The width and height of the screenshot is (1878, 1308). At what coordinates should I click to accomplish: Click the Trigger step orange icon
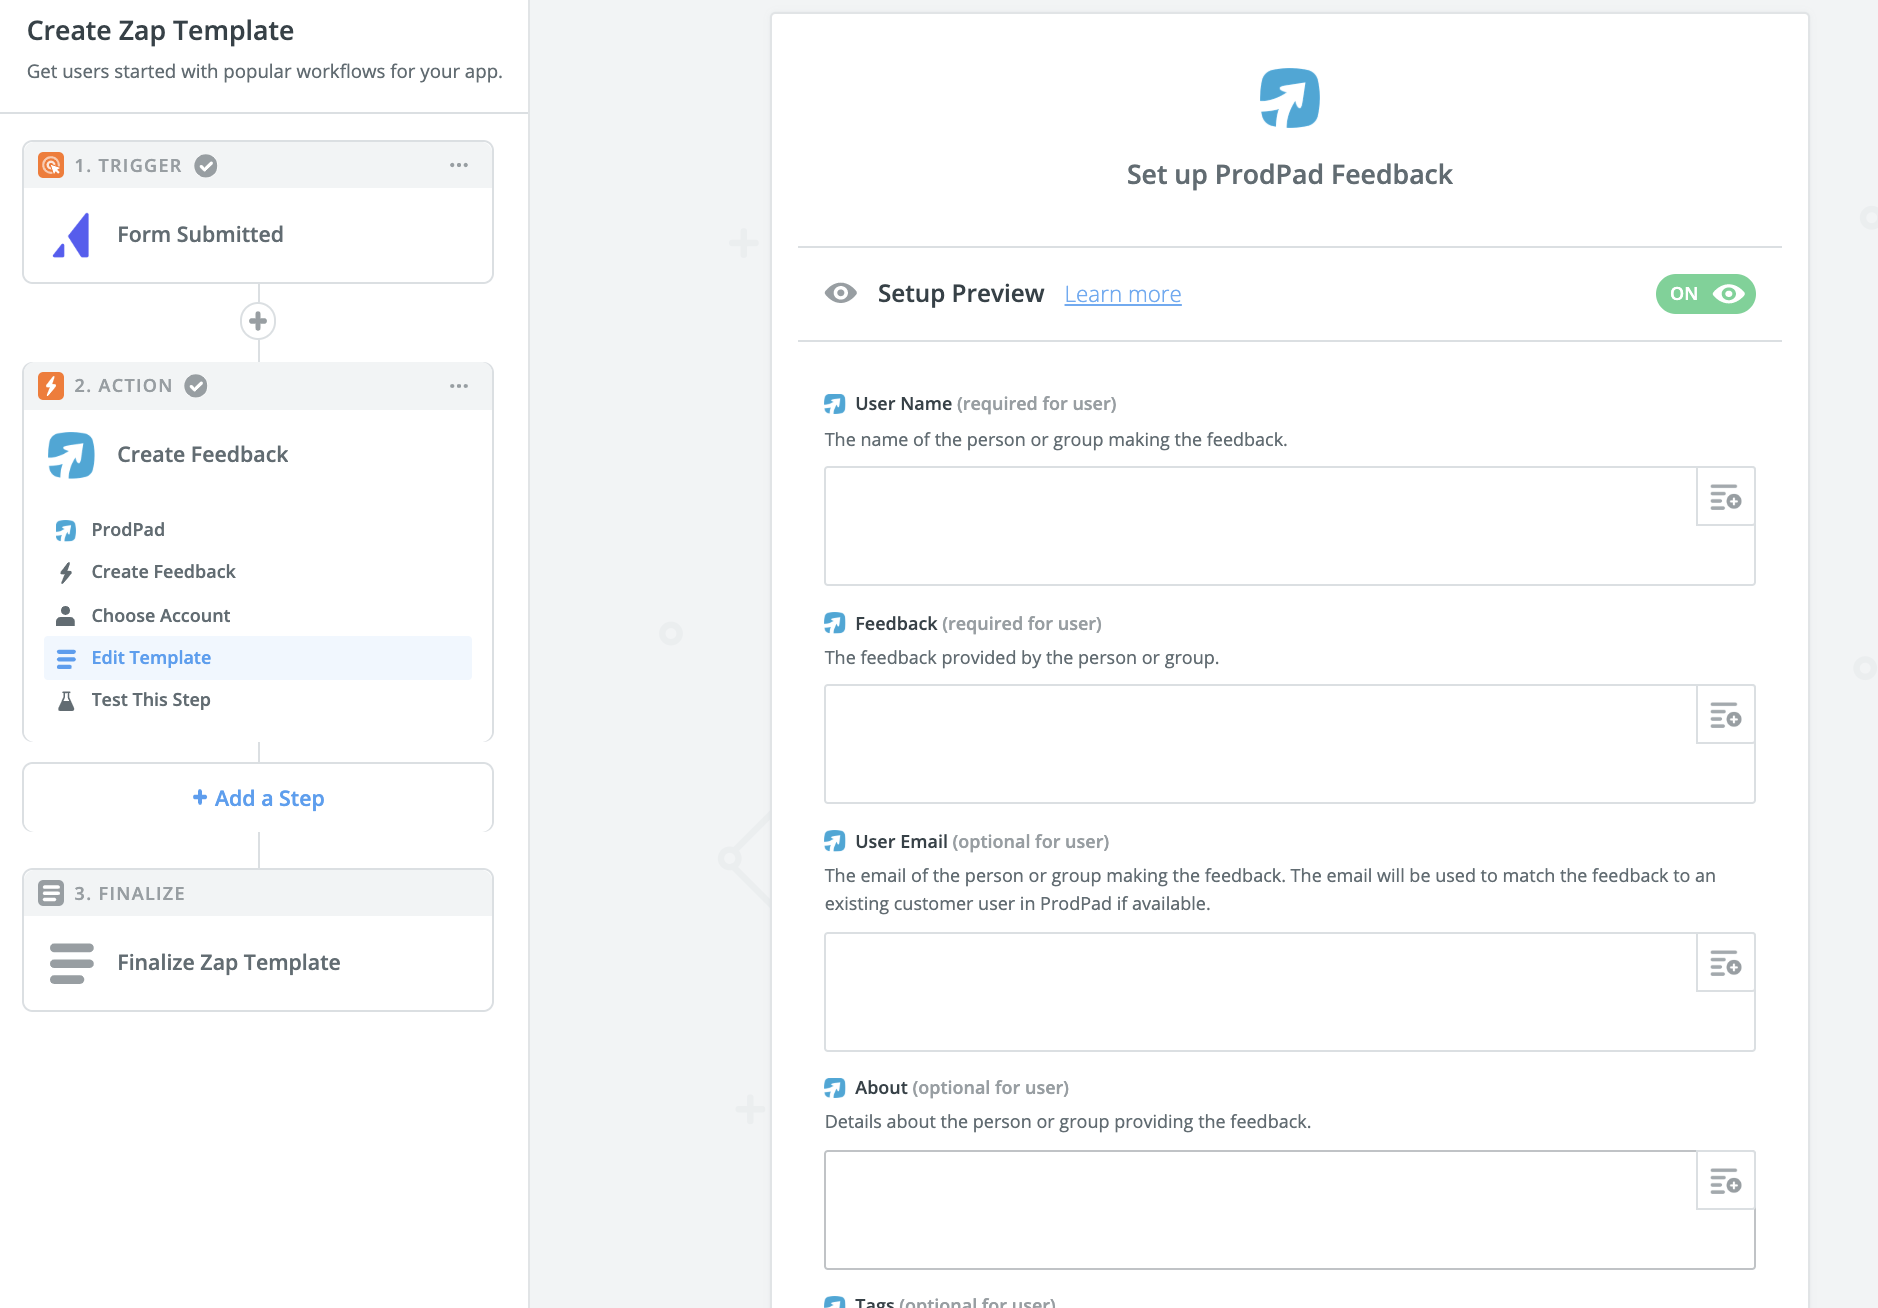tap(51, 165)
